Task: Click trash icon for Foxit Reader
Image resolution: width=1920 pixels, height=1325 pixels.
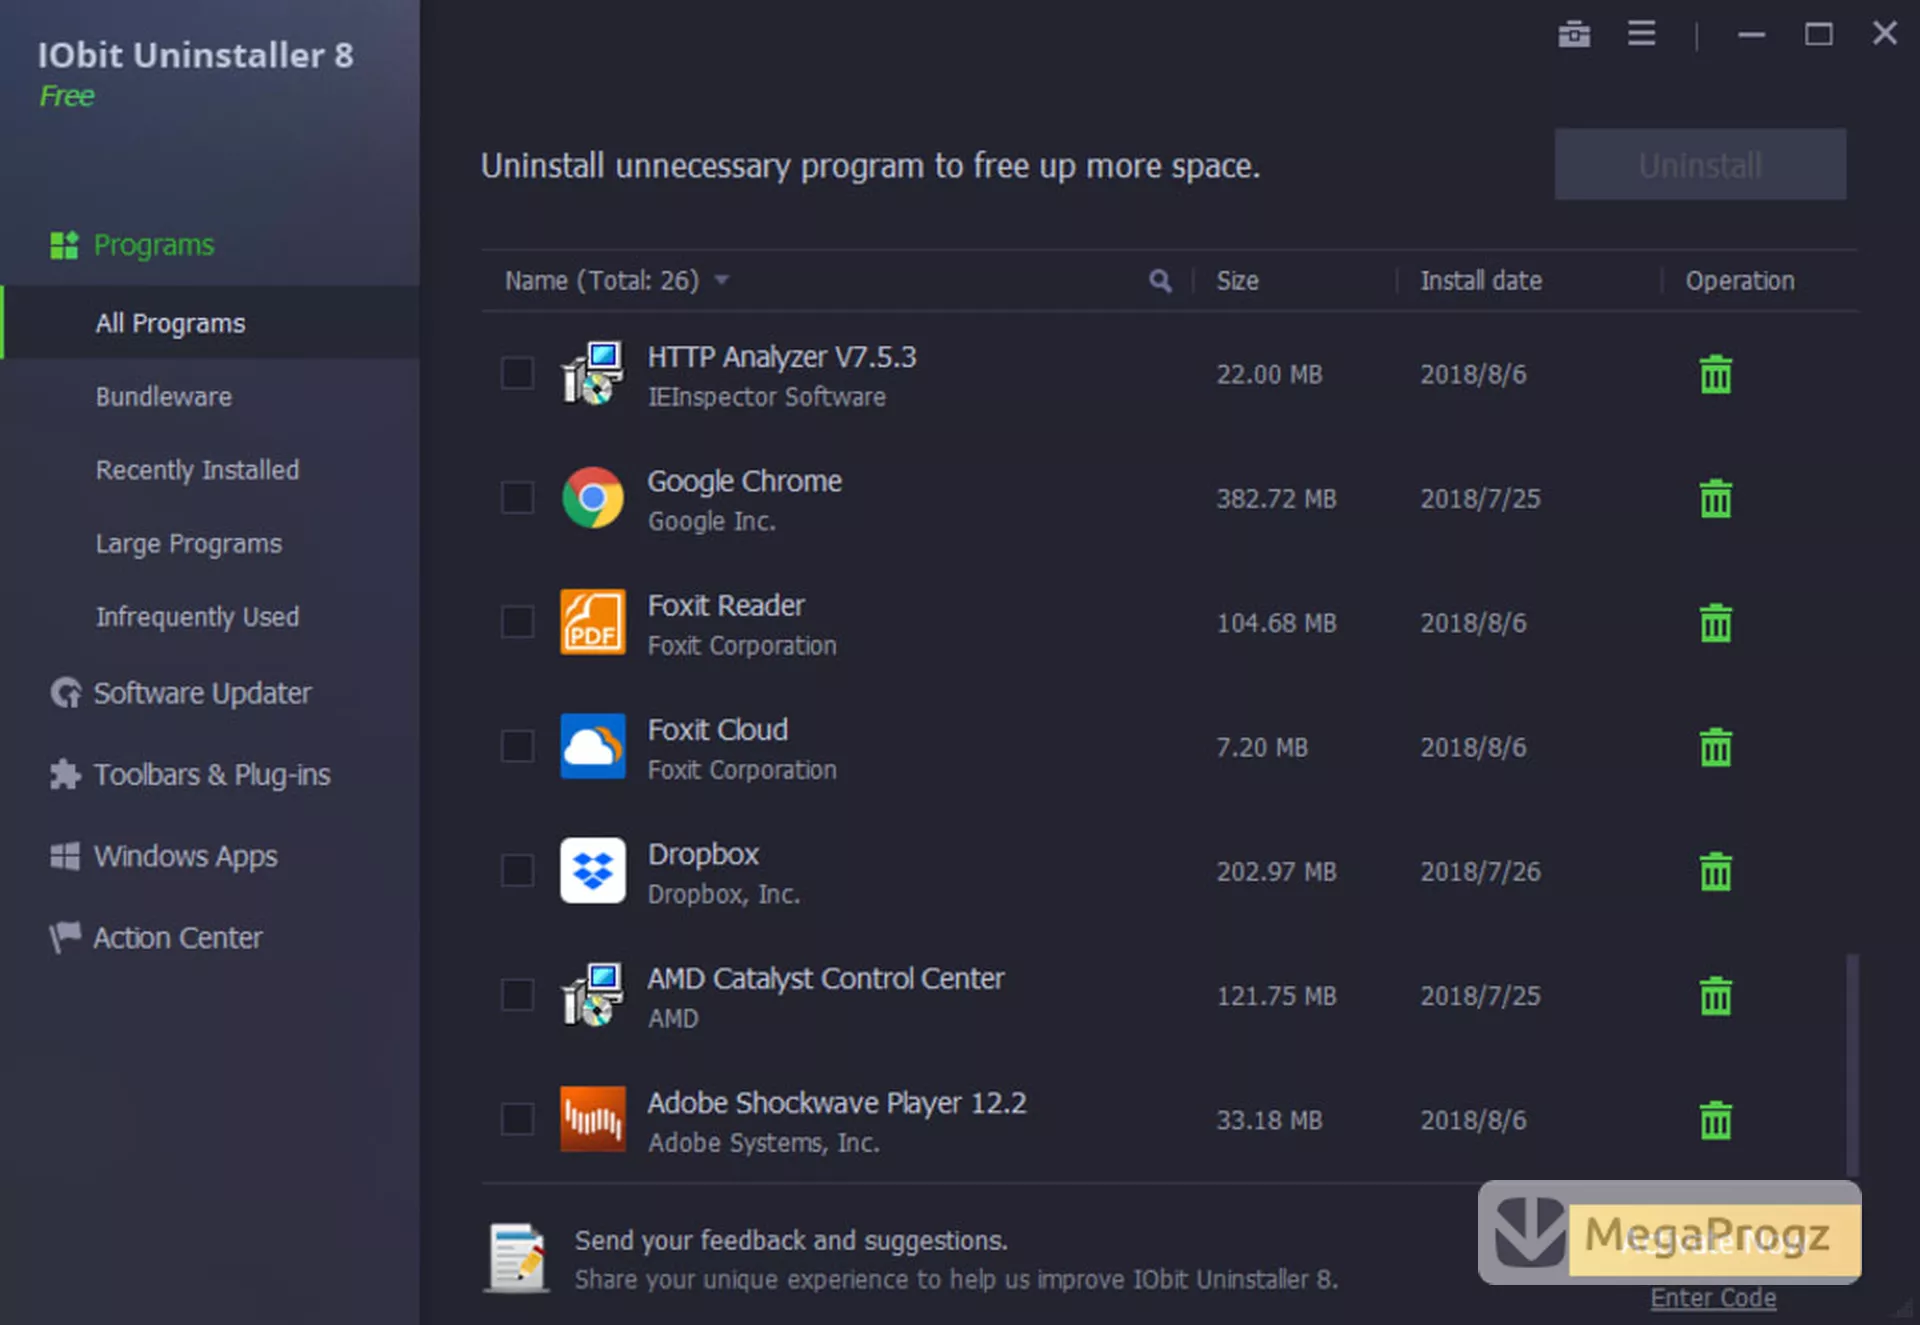Action: [x=1715, y=623]
